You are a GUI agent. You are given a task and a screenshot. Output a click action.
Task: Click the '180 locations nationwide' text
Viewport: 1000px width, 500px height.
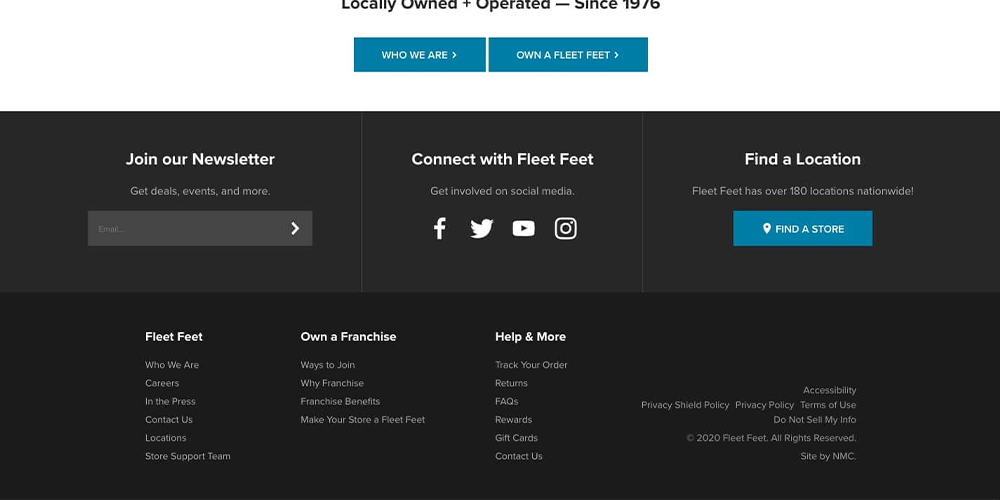pyautogui.click(x=852, y=191)
